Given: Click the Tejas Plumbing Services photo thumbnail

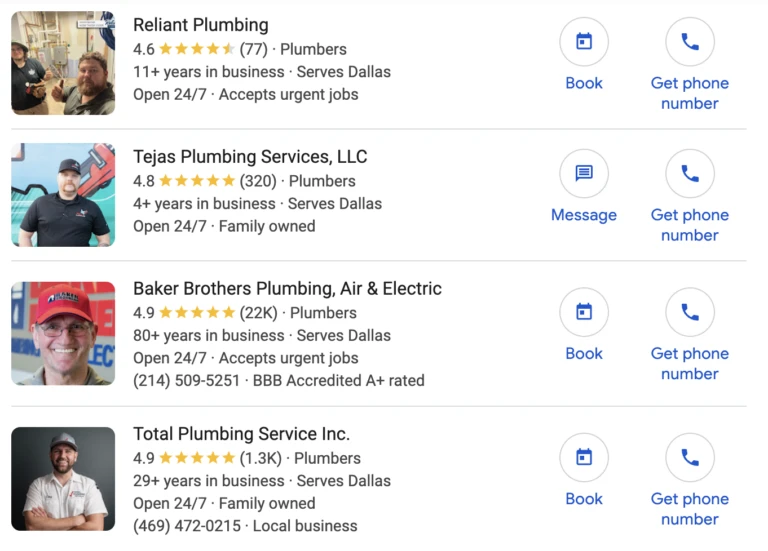Looking at the screenshot, I should 63,195.
